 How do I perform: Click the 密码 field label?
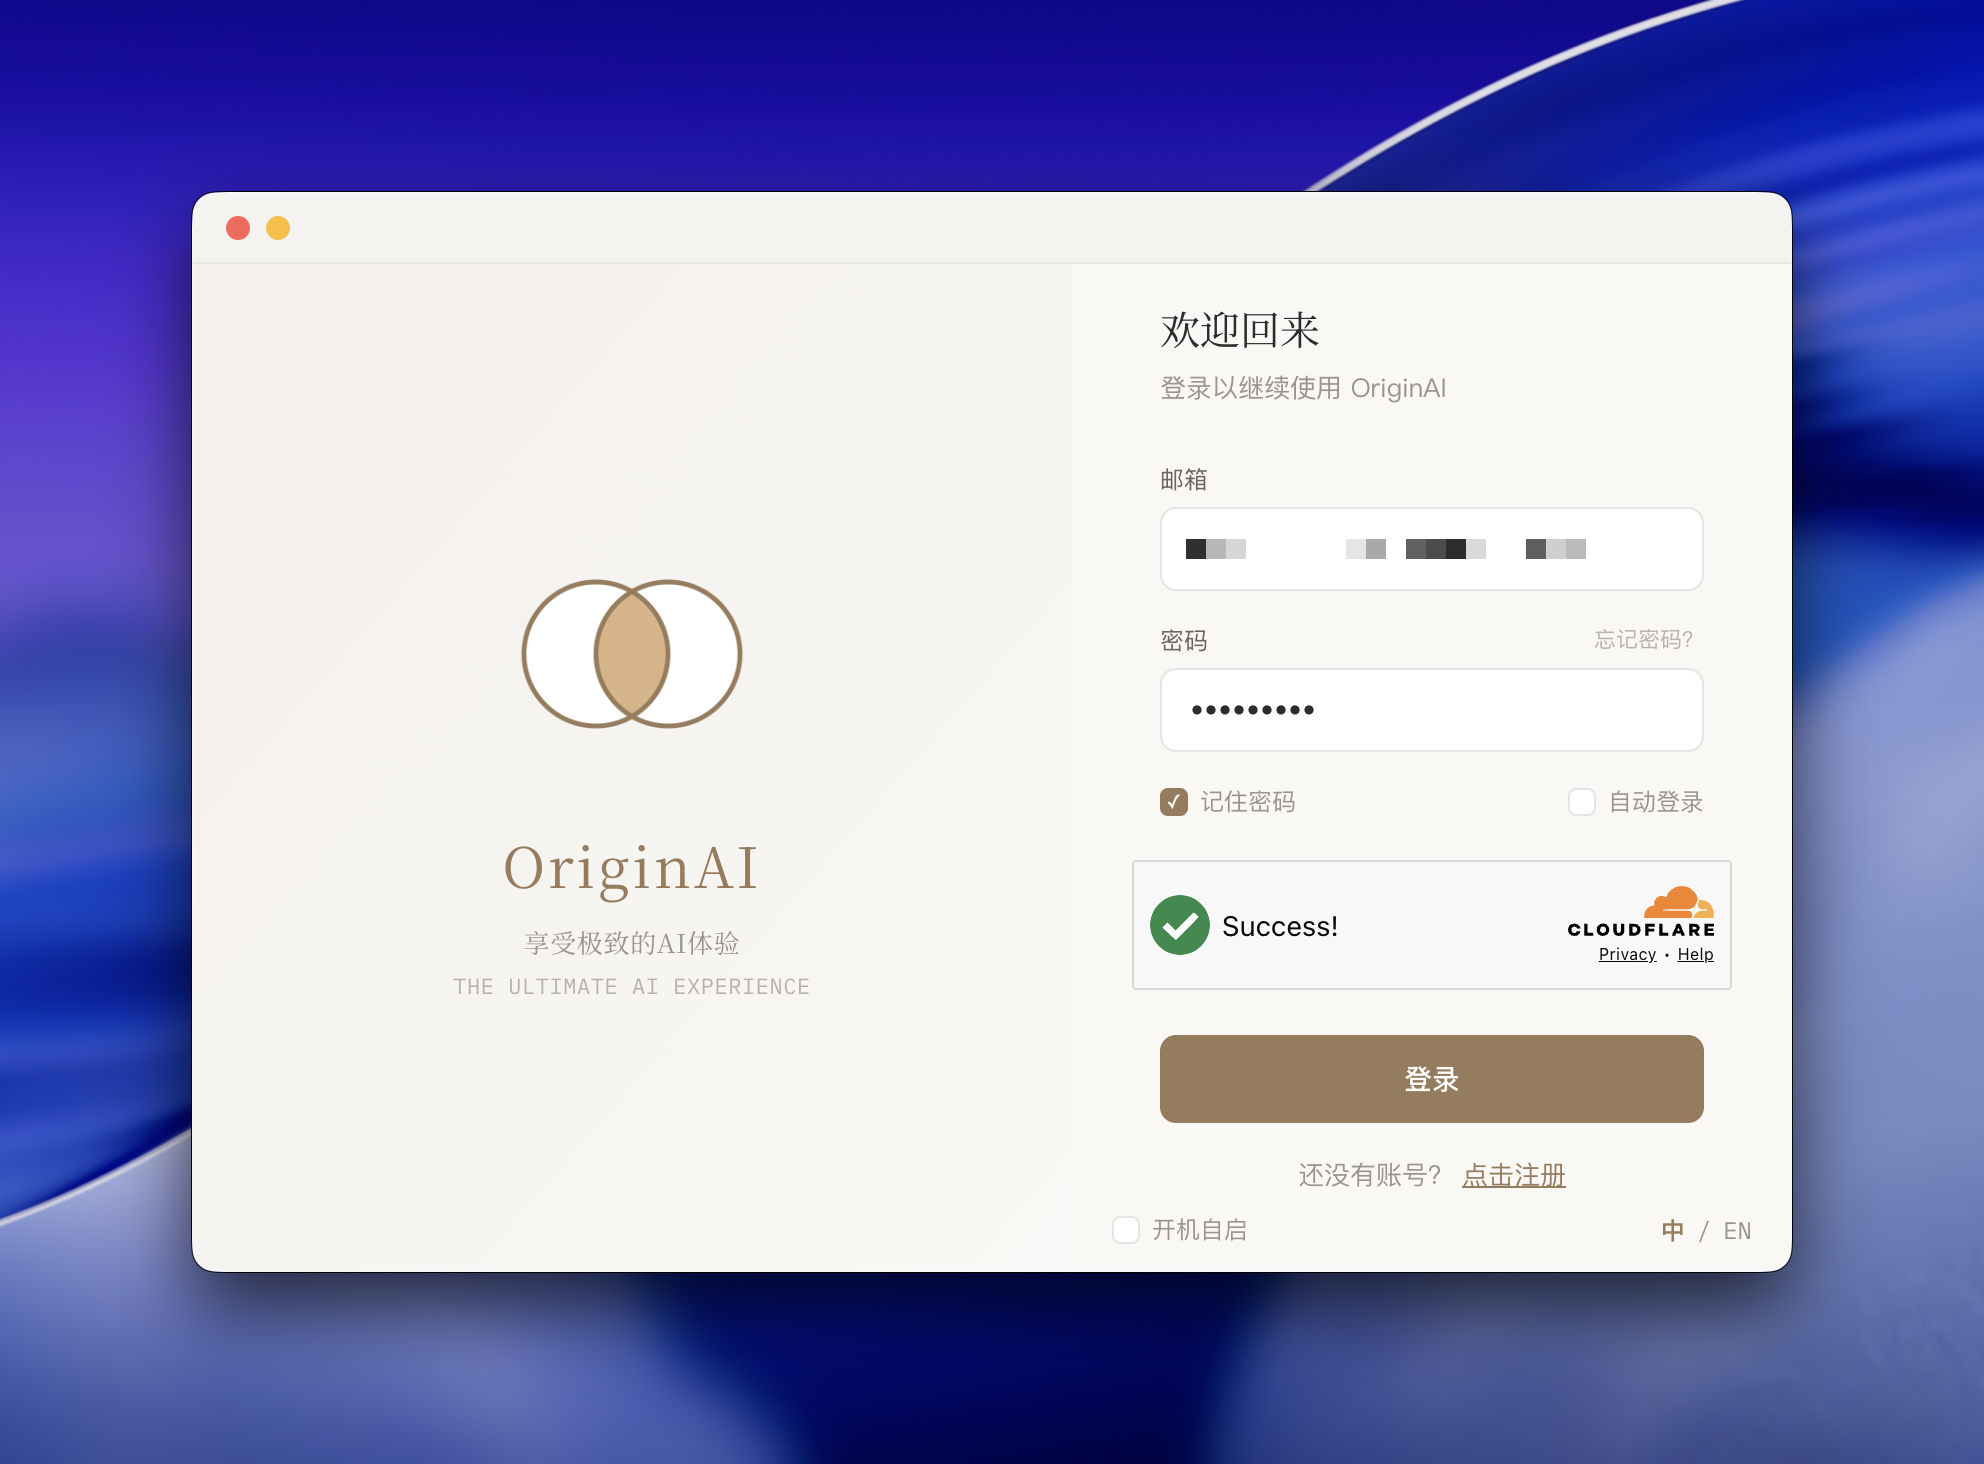[1184, 641]
